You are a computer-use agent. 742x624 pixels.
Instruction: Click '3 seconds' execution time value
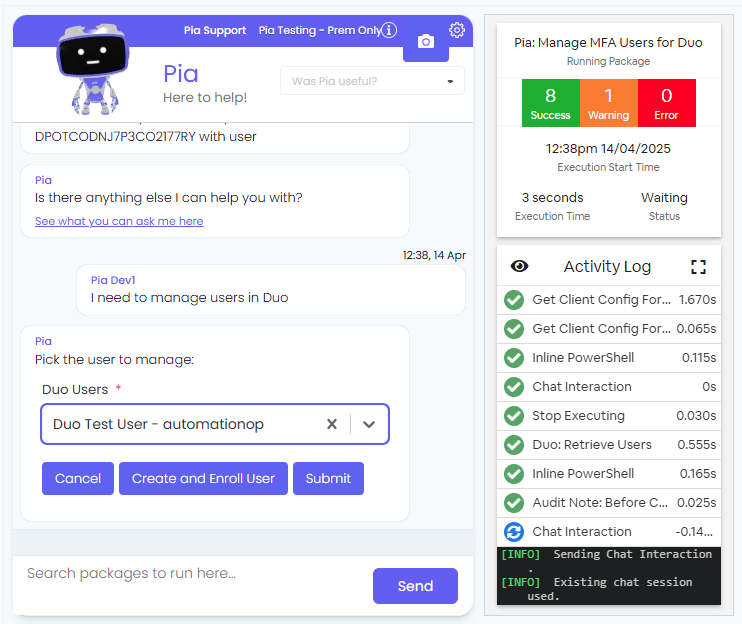coord(552,197)
